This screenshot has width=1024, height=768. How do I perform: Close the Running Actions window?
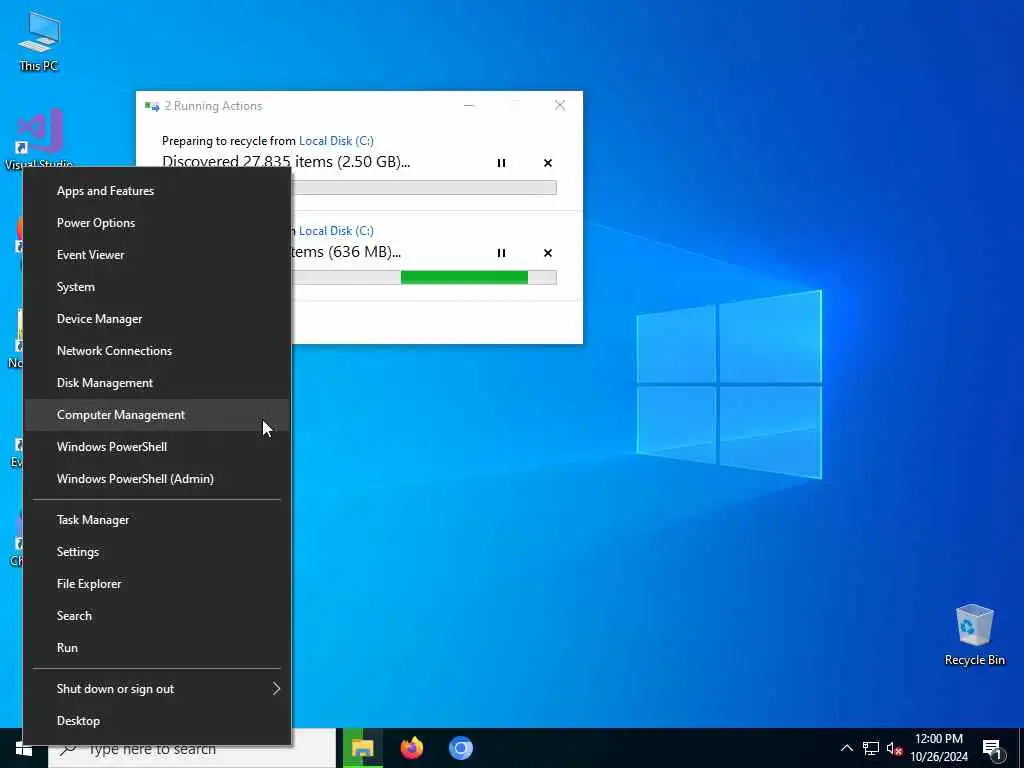[x=560, y=105]
